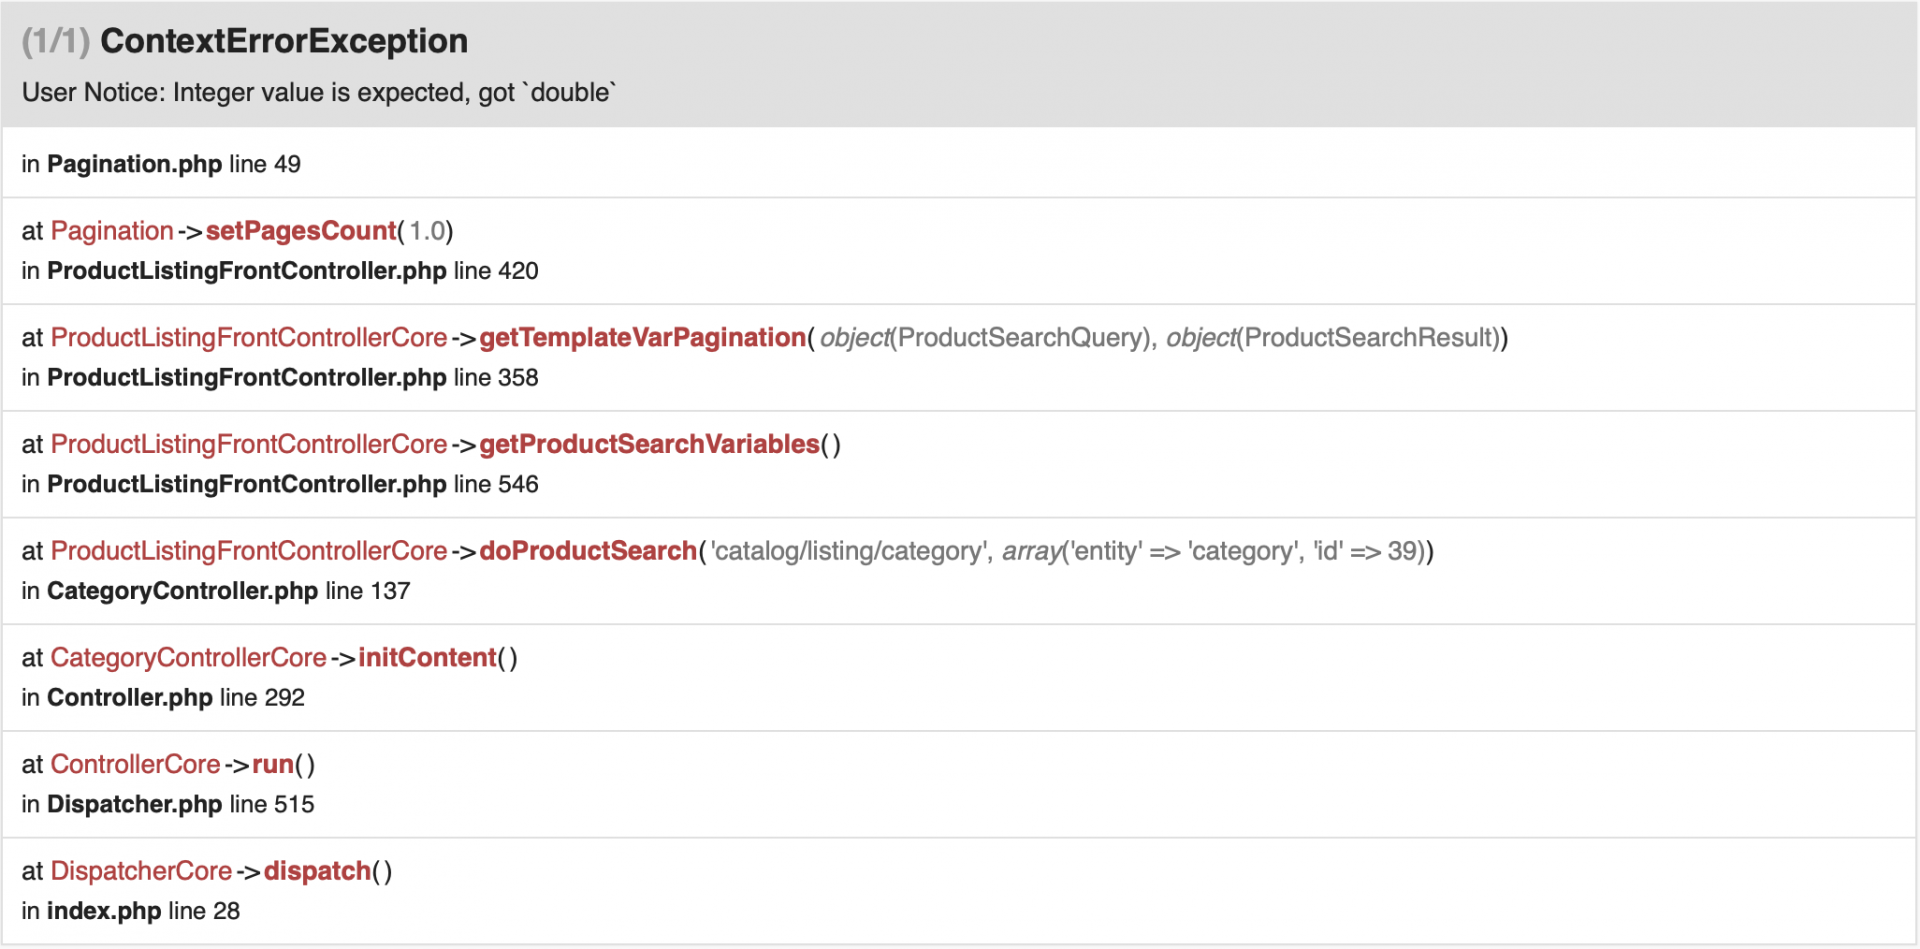This screenshot has width=1920, height=949.
Task: Click Dispatcher.php line 515 reference
Action: (x=134, y=805)
